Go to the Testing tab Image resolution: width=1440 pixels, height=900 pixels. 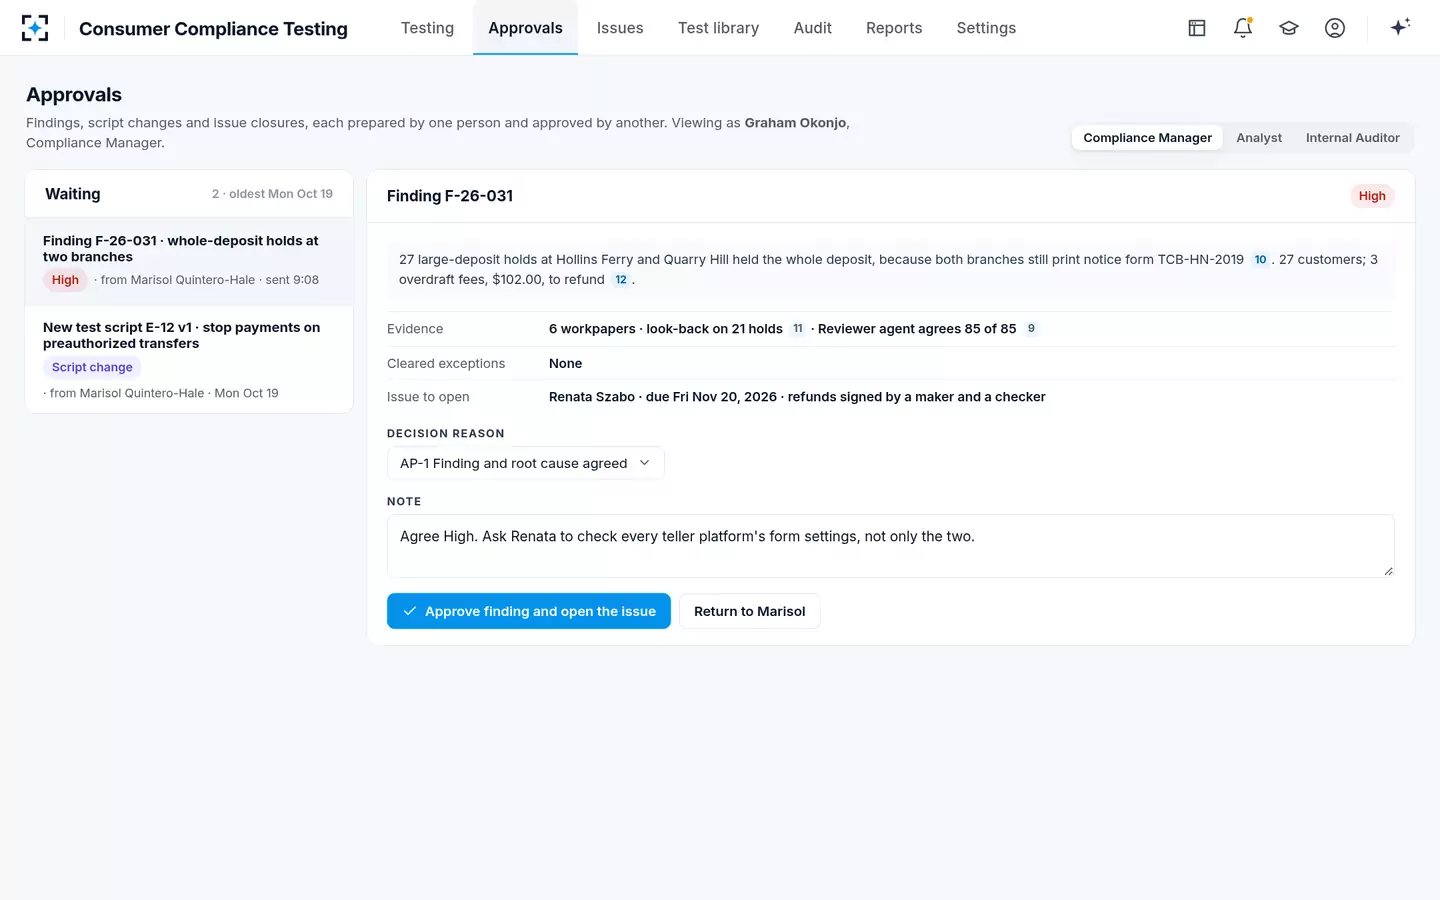(x=427, y=28)
